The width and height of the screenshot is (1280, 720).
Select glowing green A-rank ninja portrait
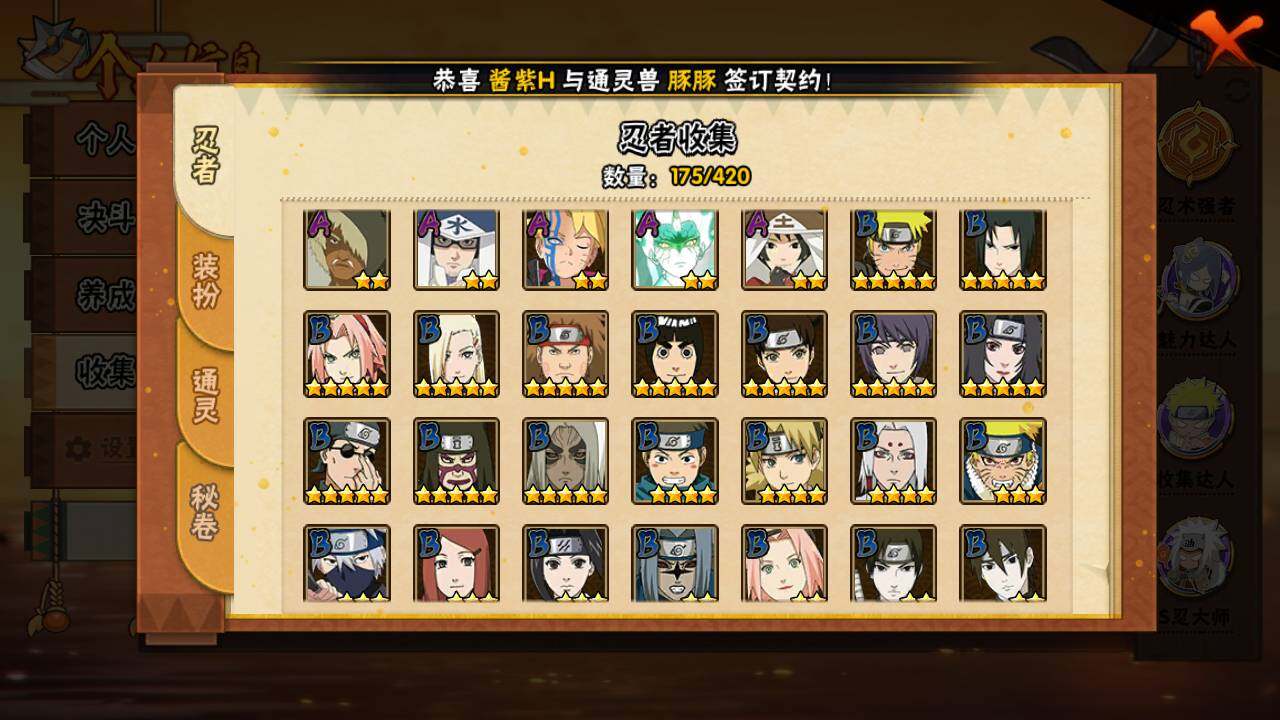click(675, 248)
